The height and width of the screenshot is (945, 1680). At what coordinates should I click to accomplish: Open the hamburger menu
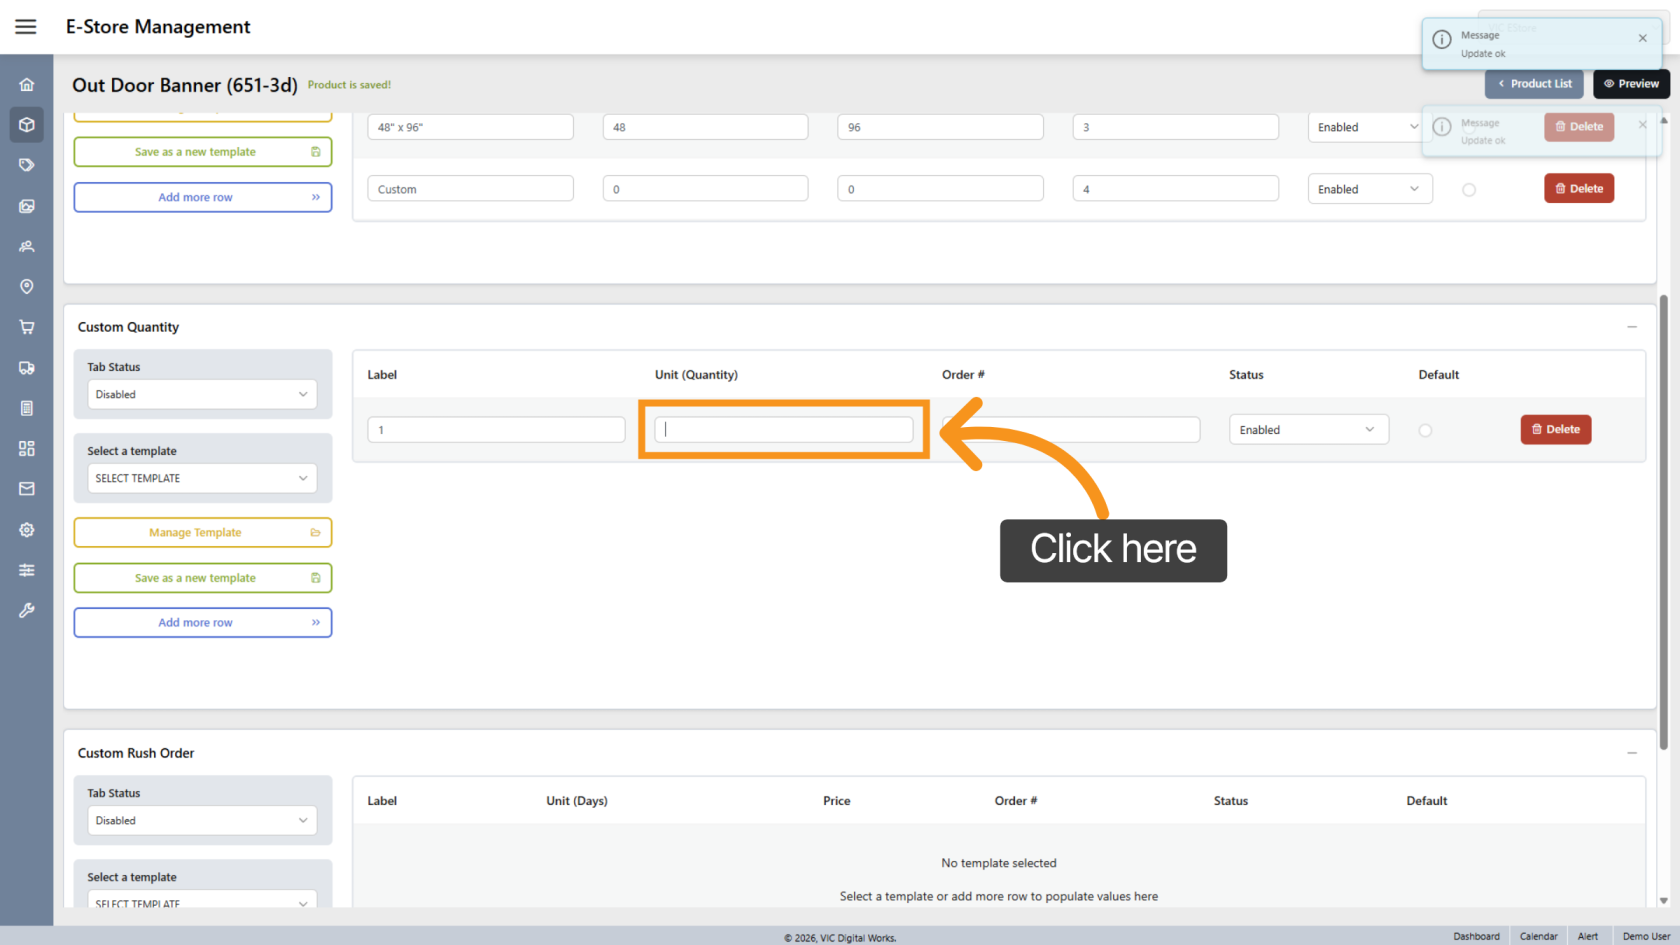click(26, 27)
